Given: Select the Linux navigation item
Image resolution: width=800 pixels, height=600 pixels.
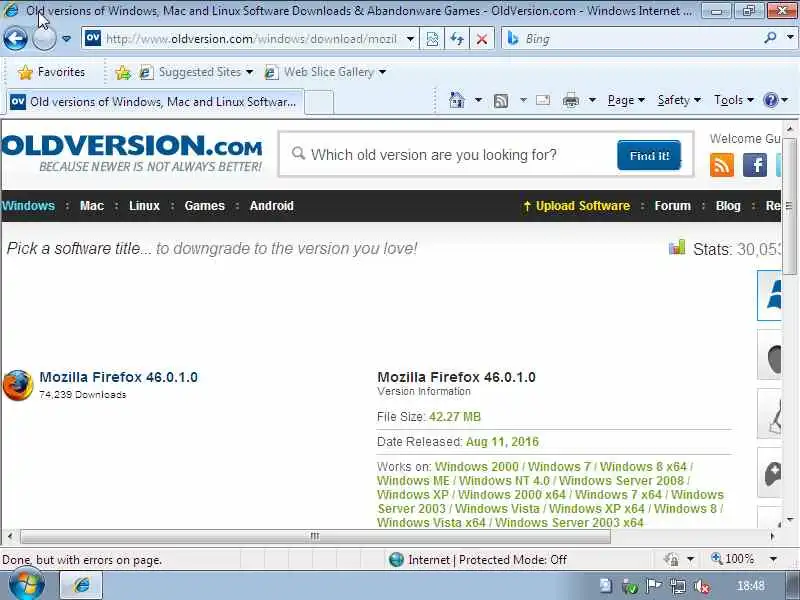Looking at the screenshot, I should 144,206.
